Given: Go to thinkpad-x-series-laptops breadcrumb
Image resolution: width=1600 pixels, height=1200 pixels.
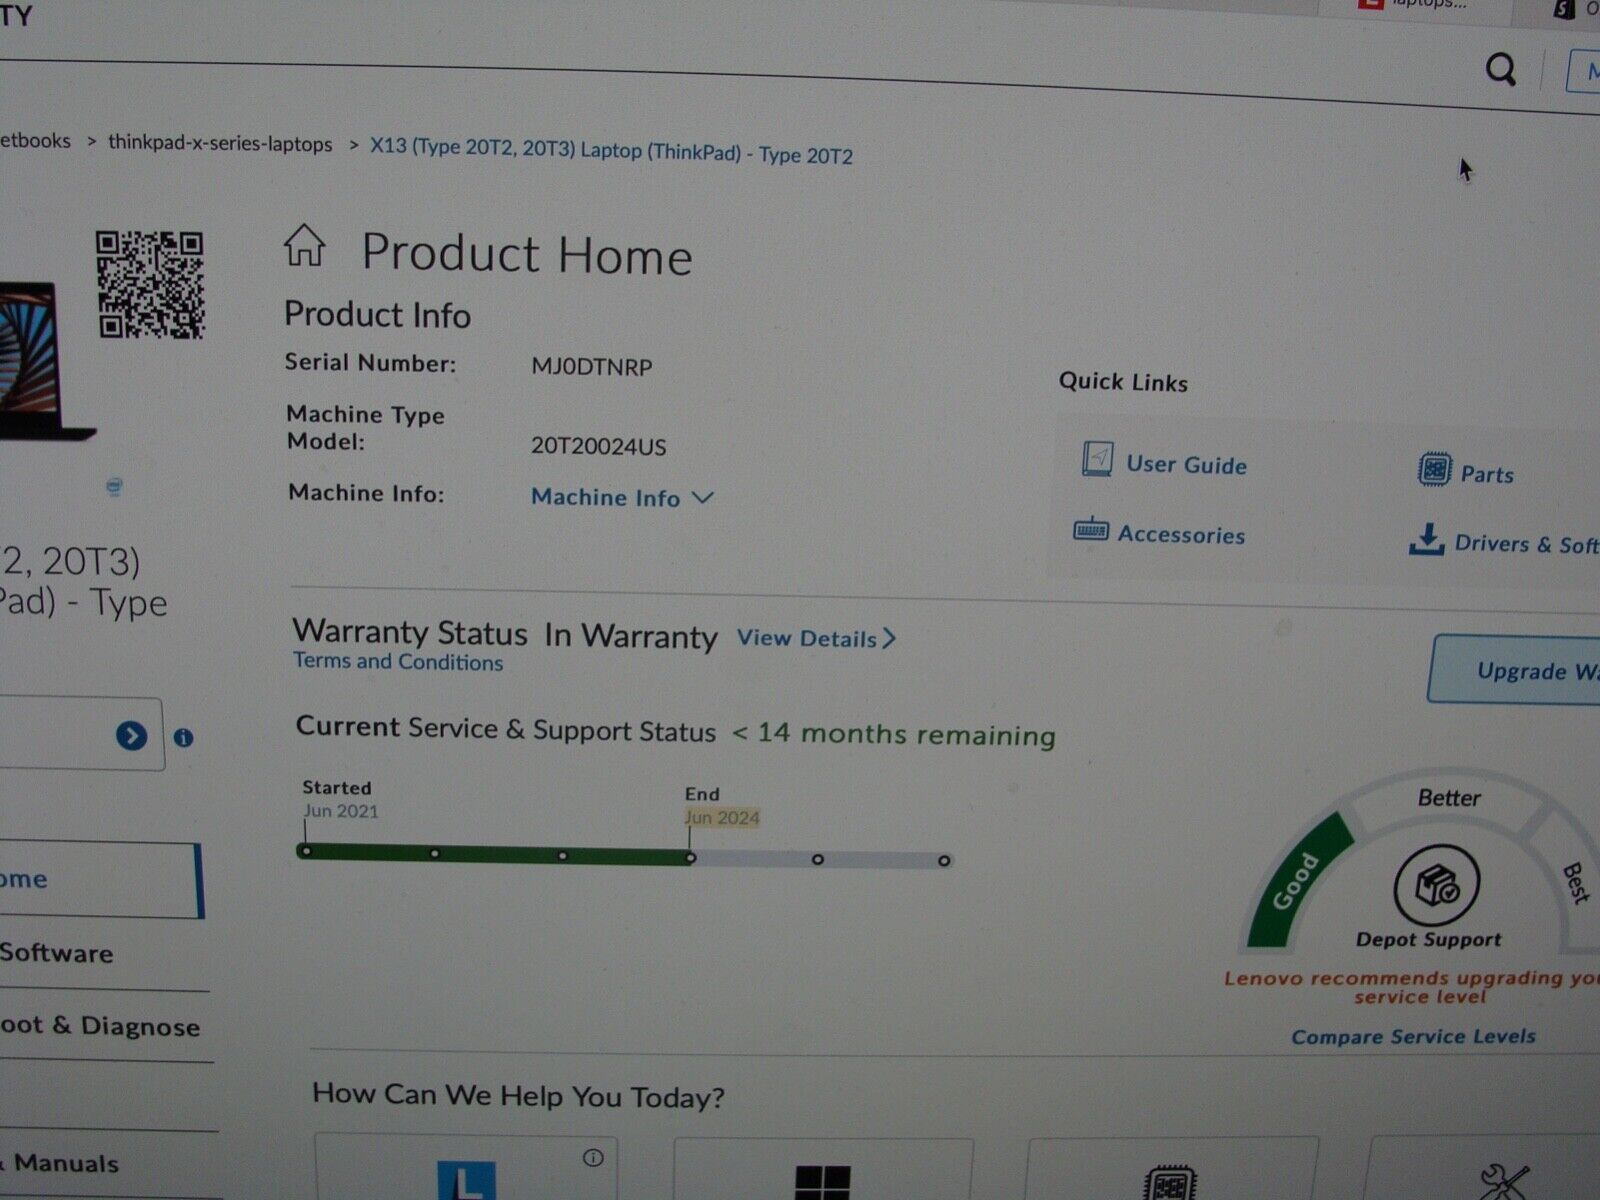Looking at the screenshot, I should coord(220,143).
